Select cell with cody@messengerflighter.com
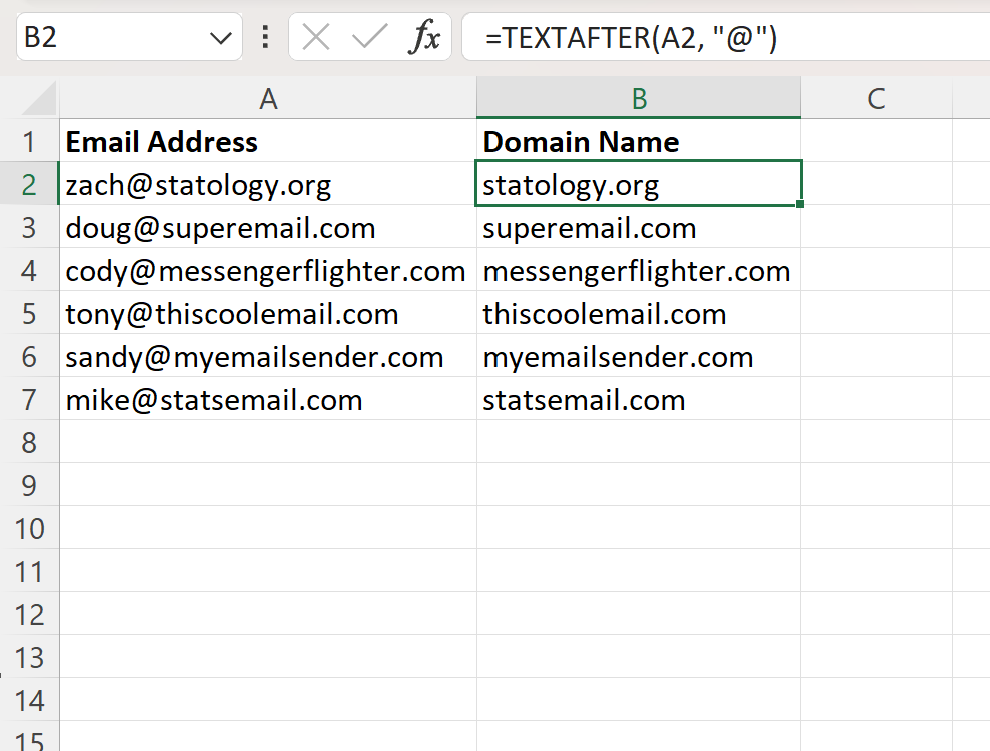The image size is (990, 751). (x=268, y=270)
